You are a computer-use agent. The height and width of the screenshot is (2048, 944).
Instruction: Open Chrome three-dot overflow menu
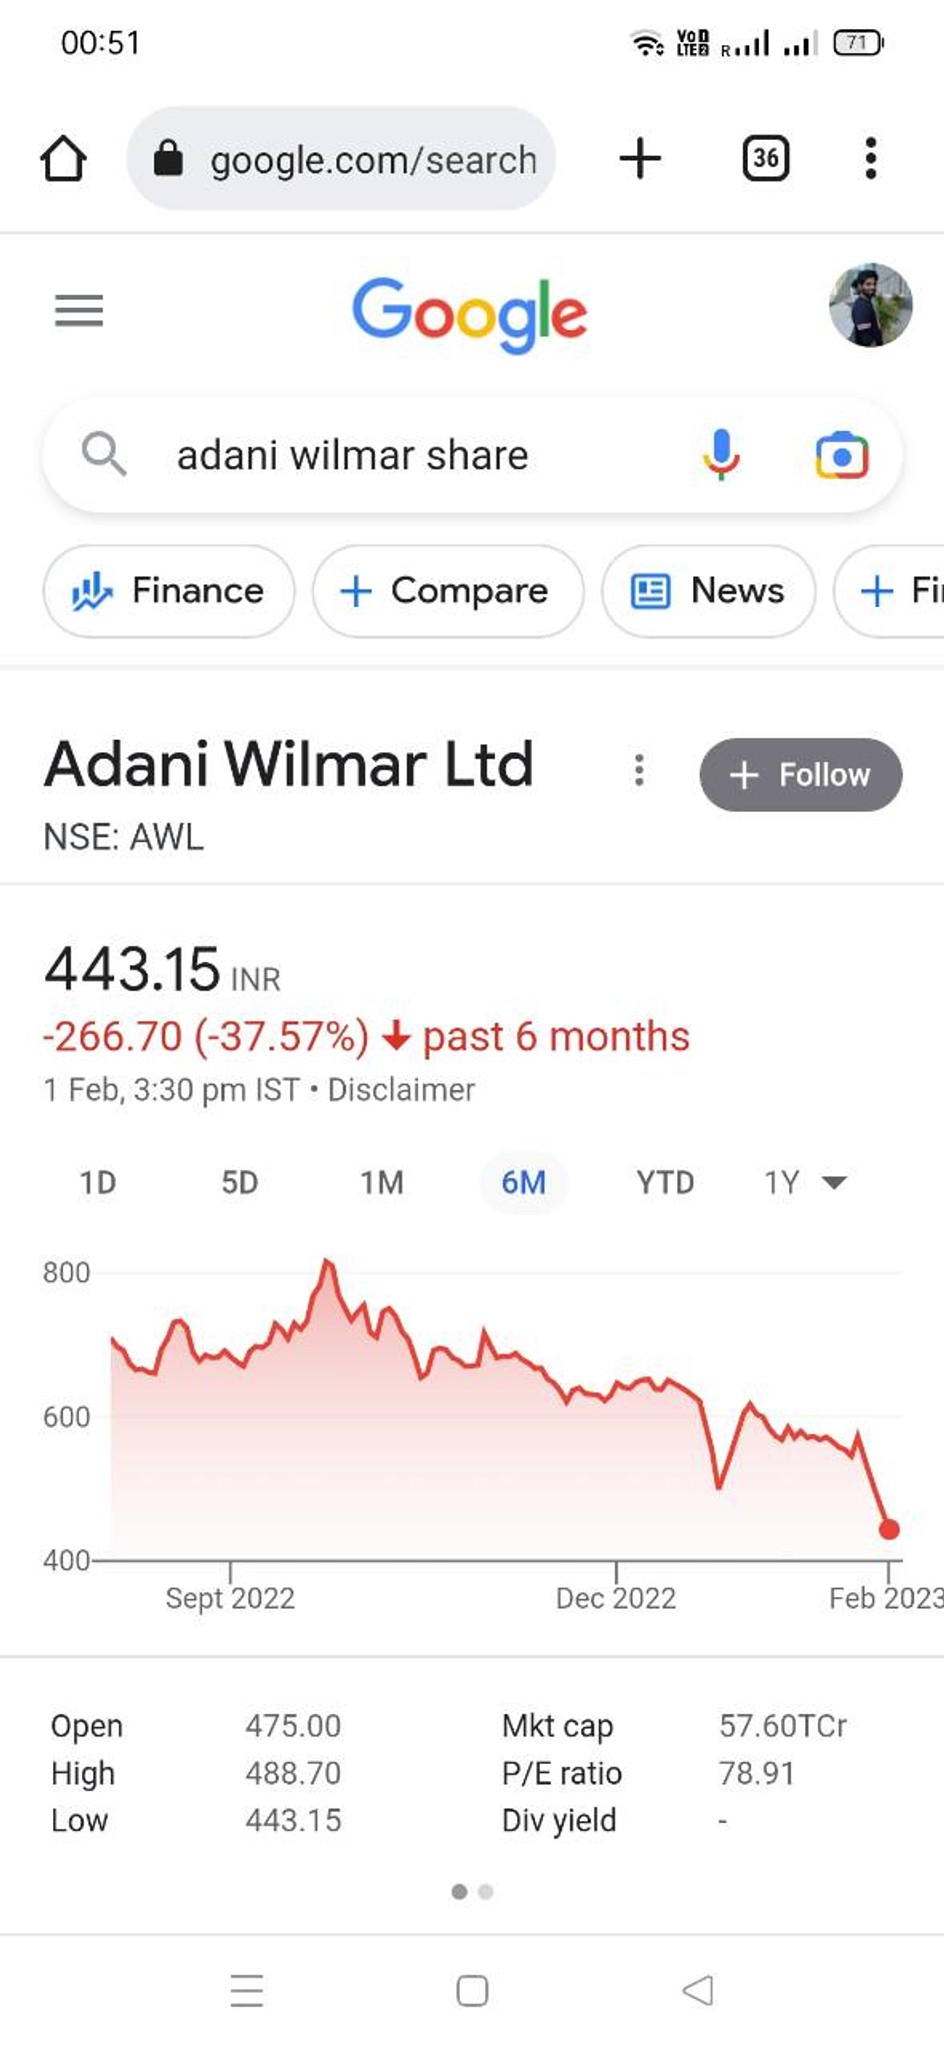tap(871, 158)
